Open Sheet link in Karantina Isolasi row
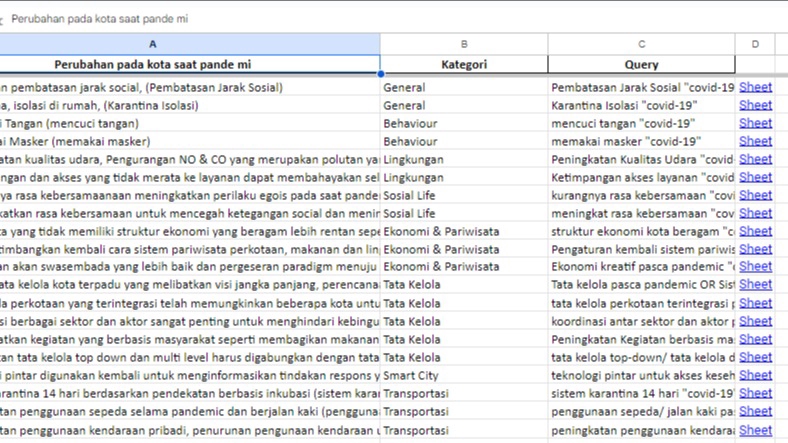This screenshot has width=788, height=443. click(x=755, y=105)
